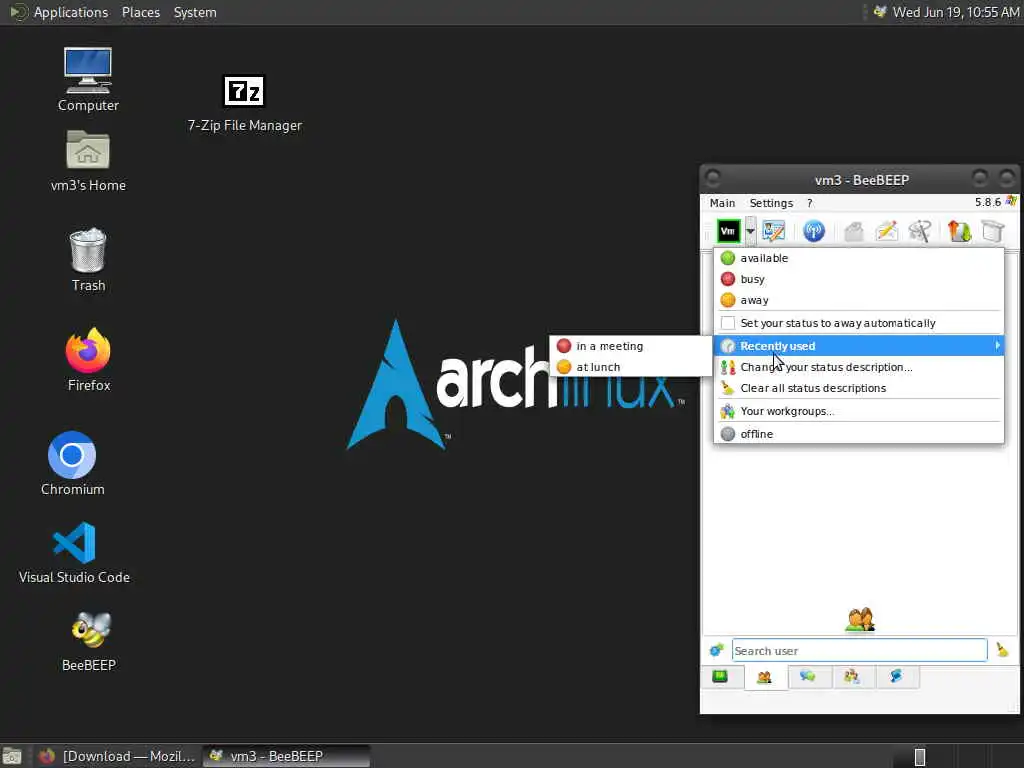
Task: Click the broom icon next to the search field
Action: click(1002, 650)
